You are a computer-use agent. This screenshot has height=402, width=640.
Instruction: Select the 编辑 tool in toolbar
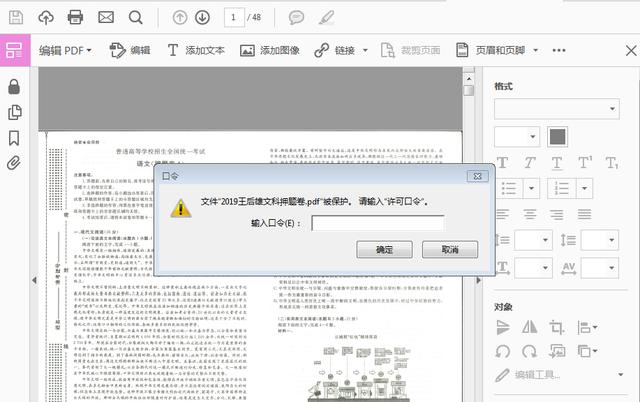click(130, 50)
